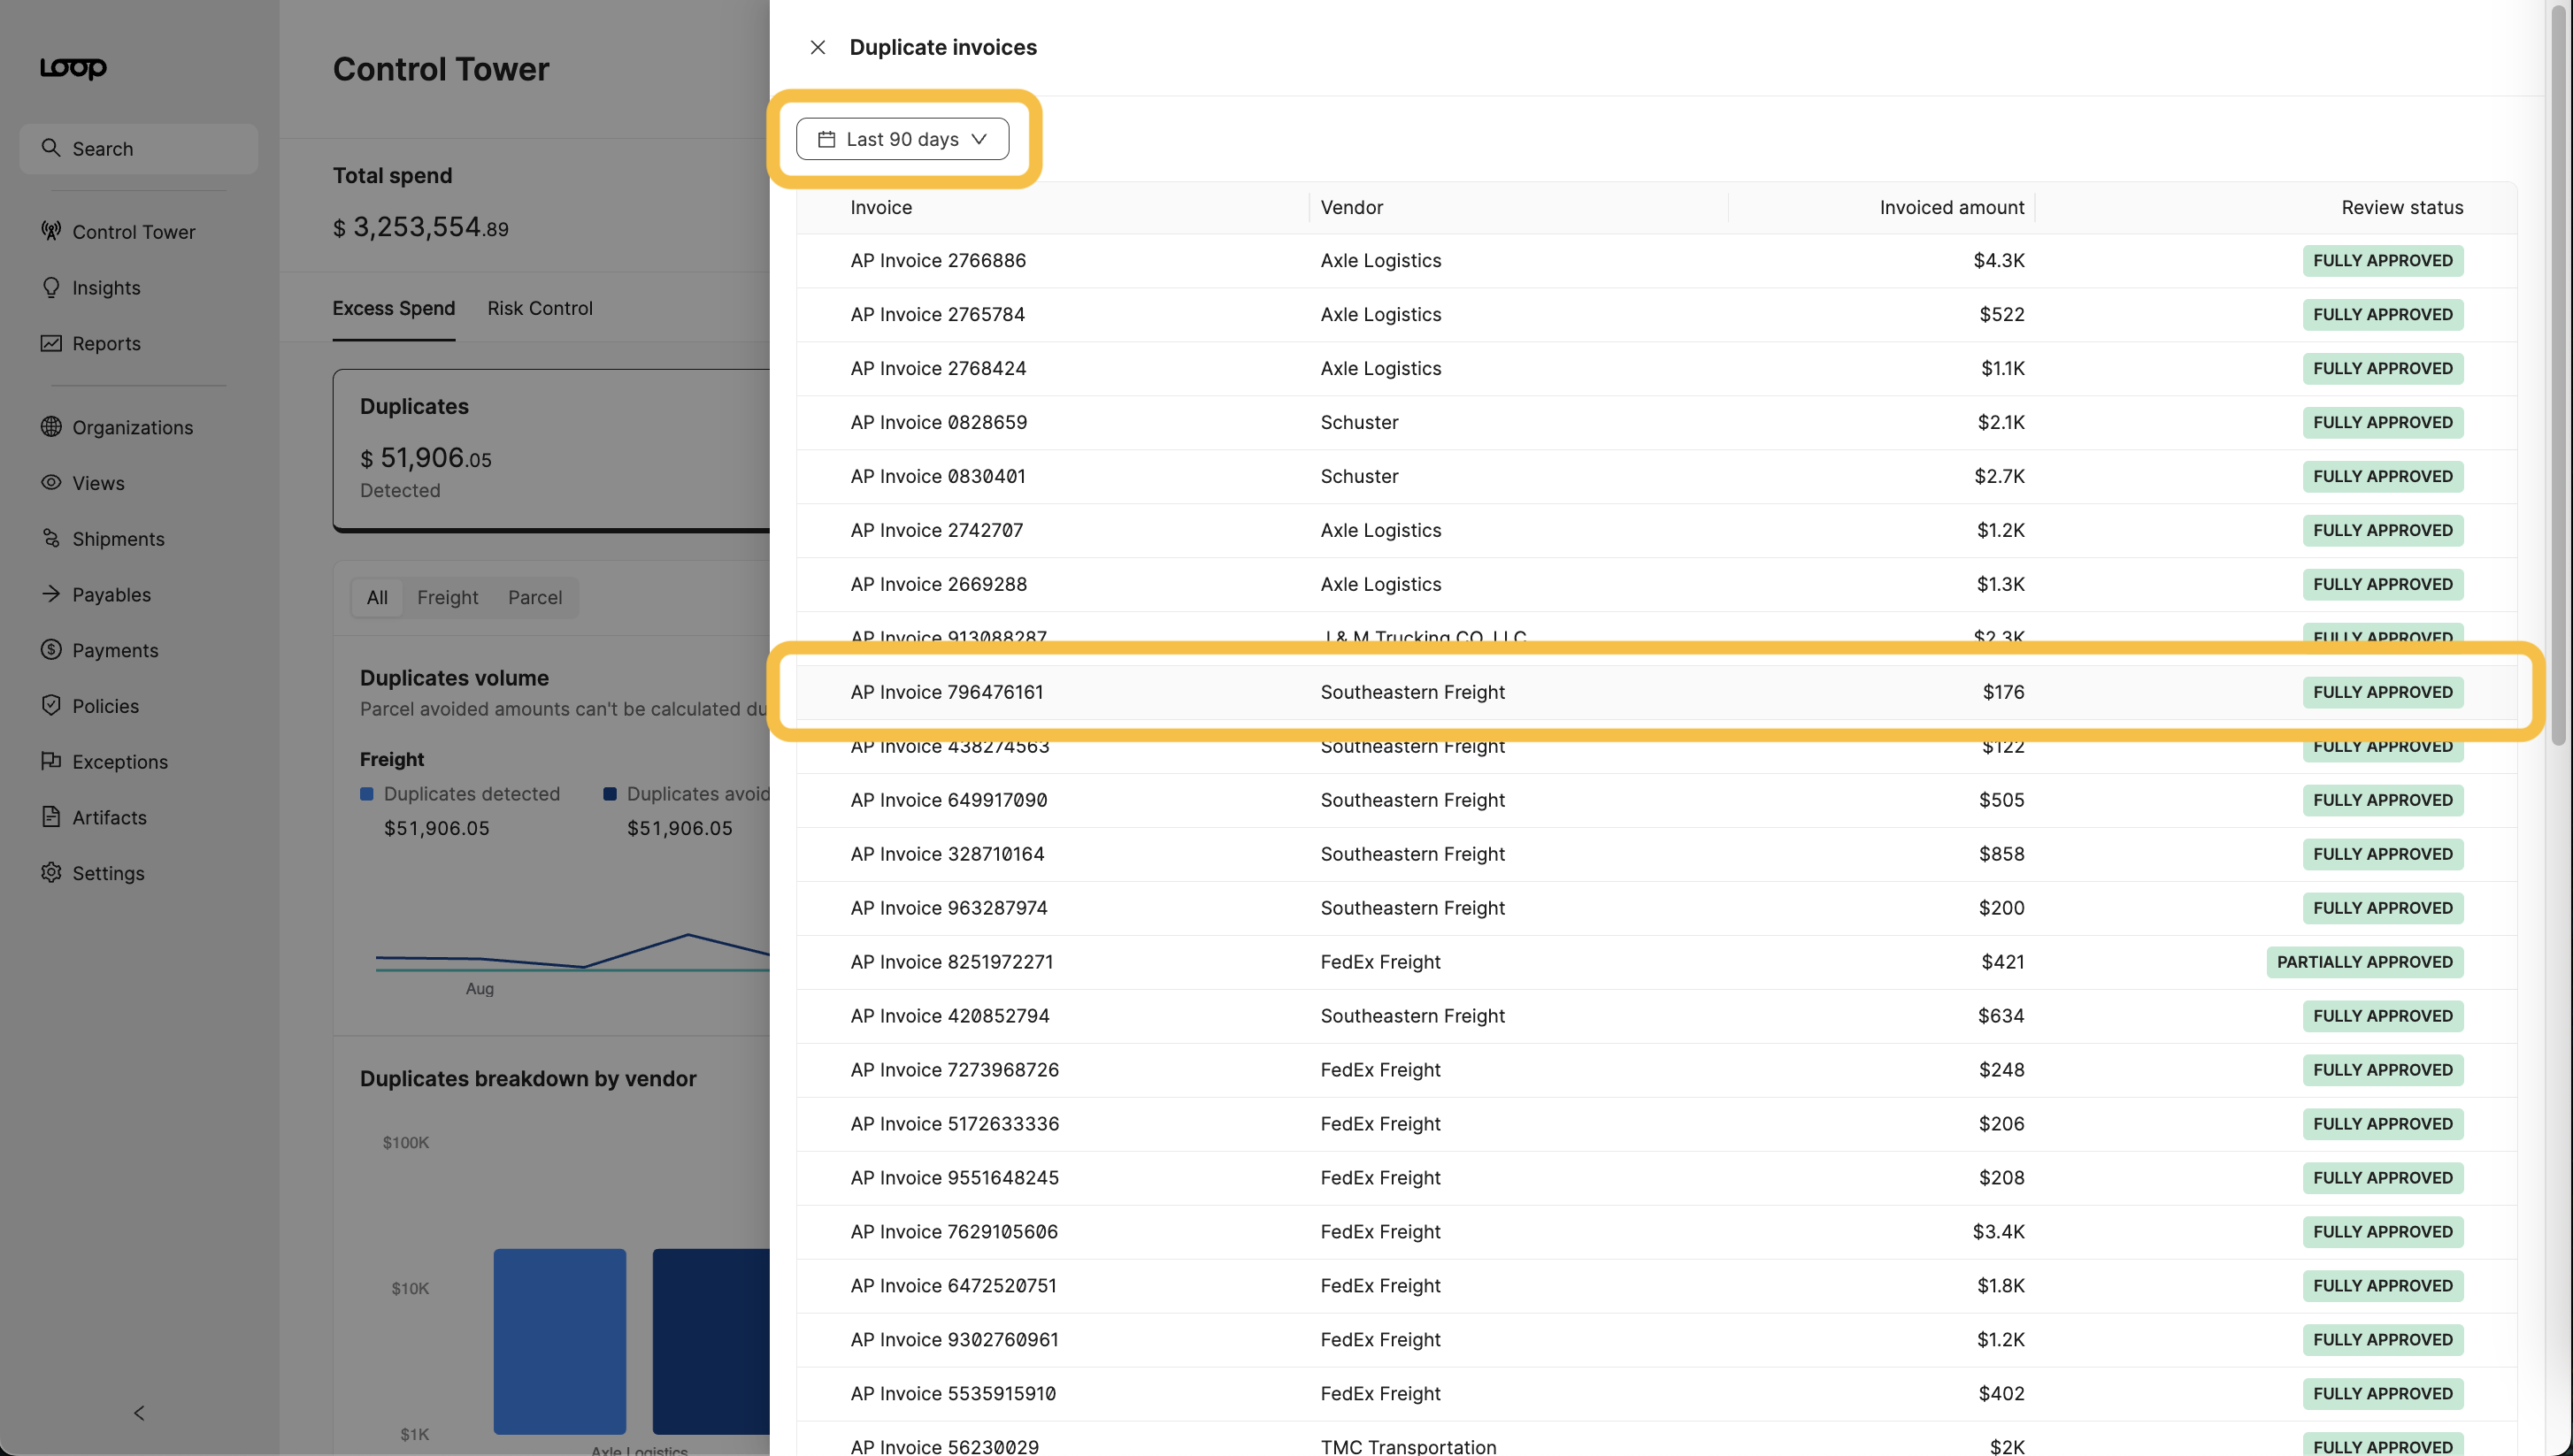
Task: Click the lighter blue vendor bar
Action: [x=560, y=1341]
